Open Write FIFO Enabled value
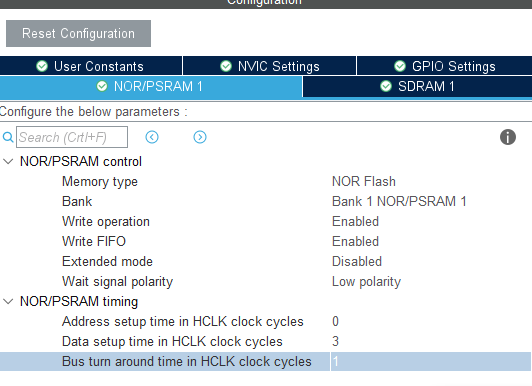Image resolution: width=532 pixels, height=386 pixels. coord(355,242)
